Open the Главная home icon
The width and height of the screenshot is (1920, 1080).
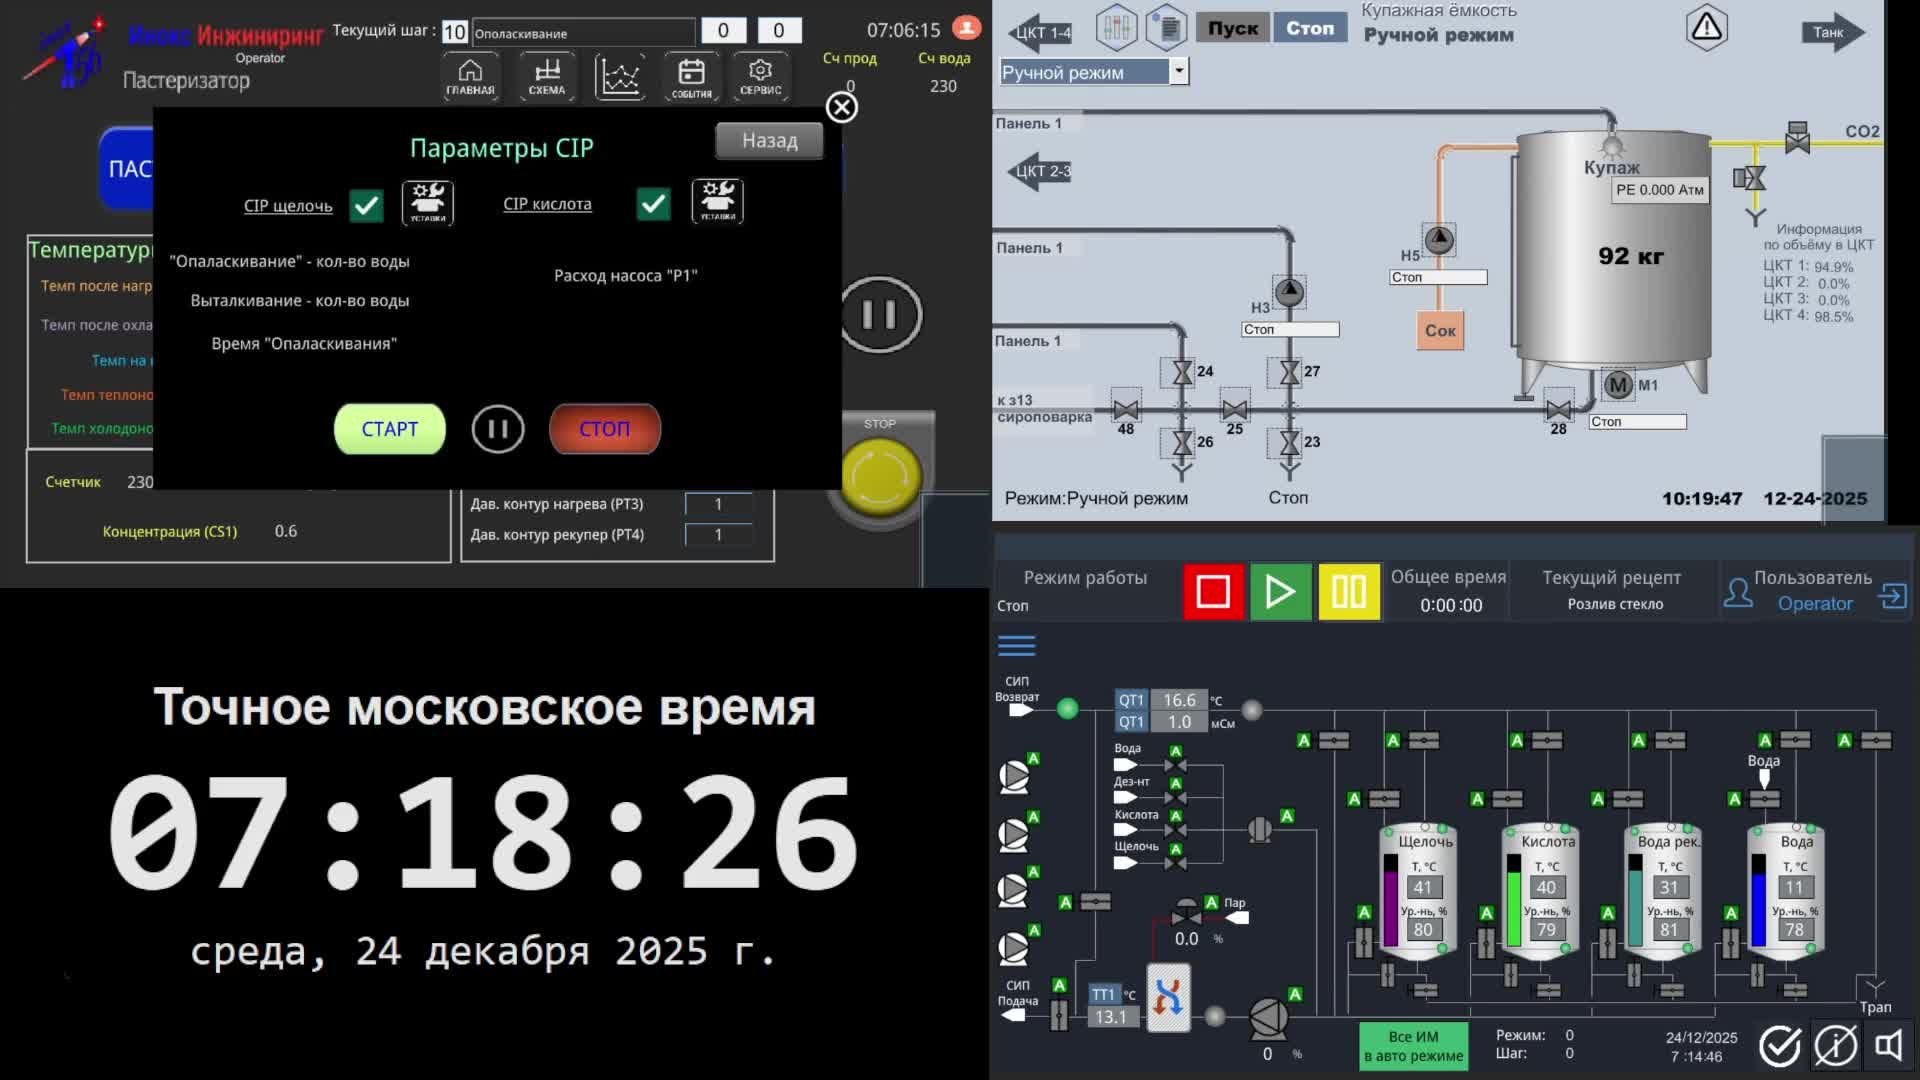[470, 76]
